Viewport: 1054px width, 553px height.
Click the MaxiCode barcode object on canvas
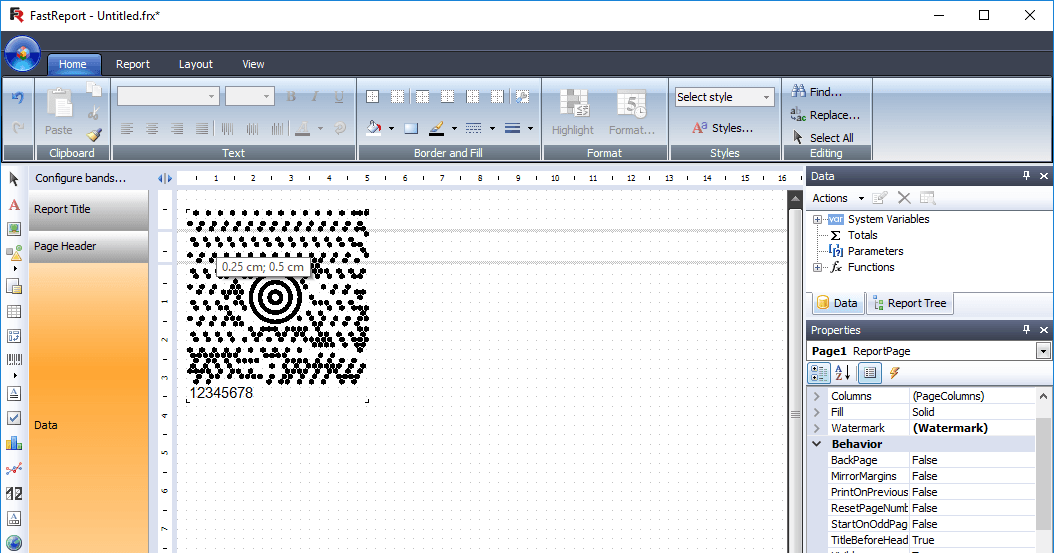click(x=277, y=306)
